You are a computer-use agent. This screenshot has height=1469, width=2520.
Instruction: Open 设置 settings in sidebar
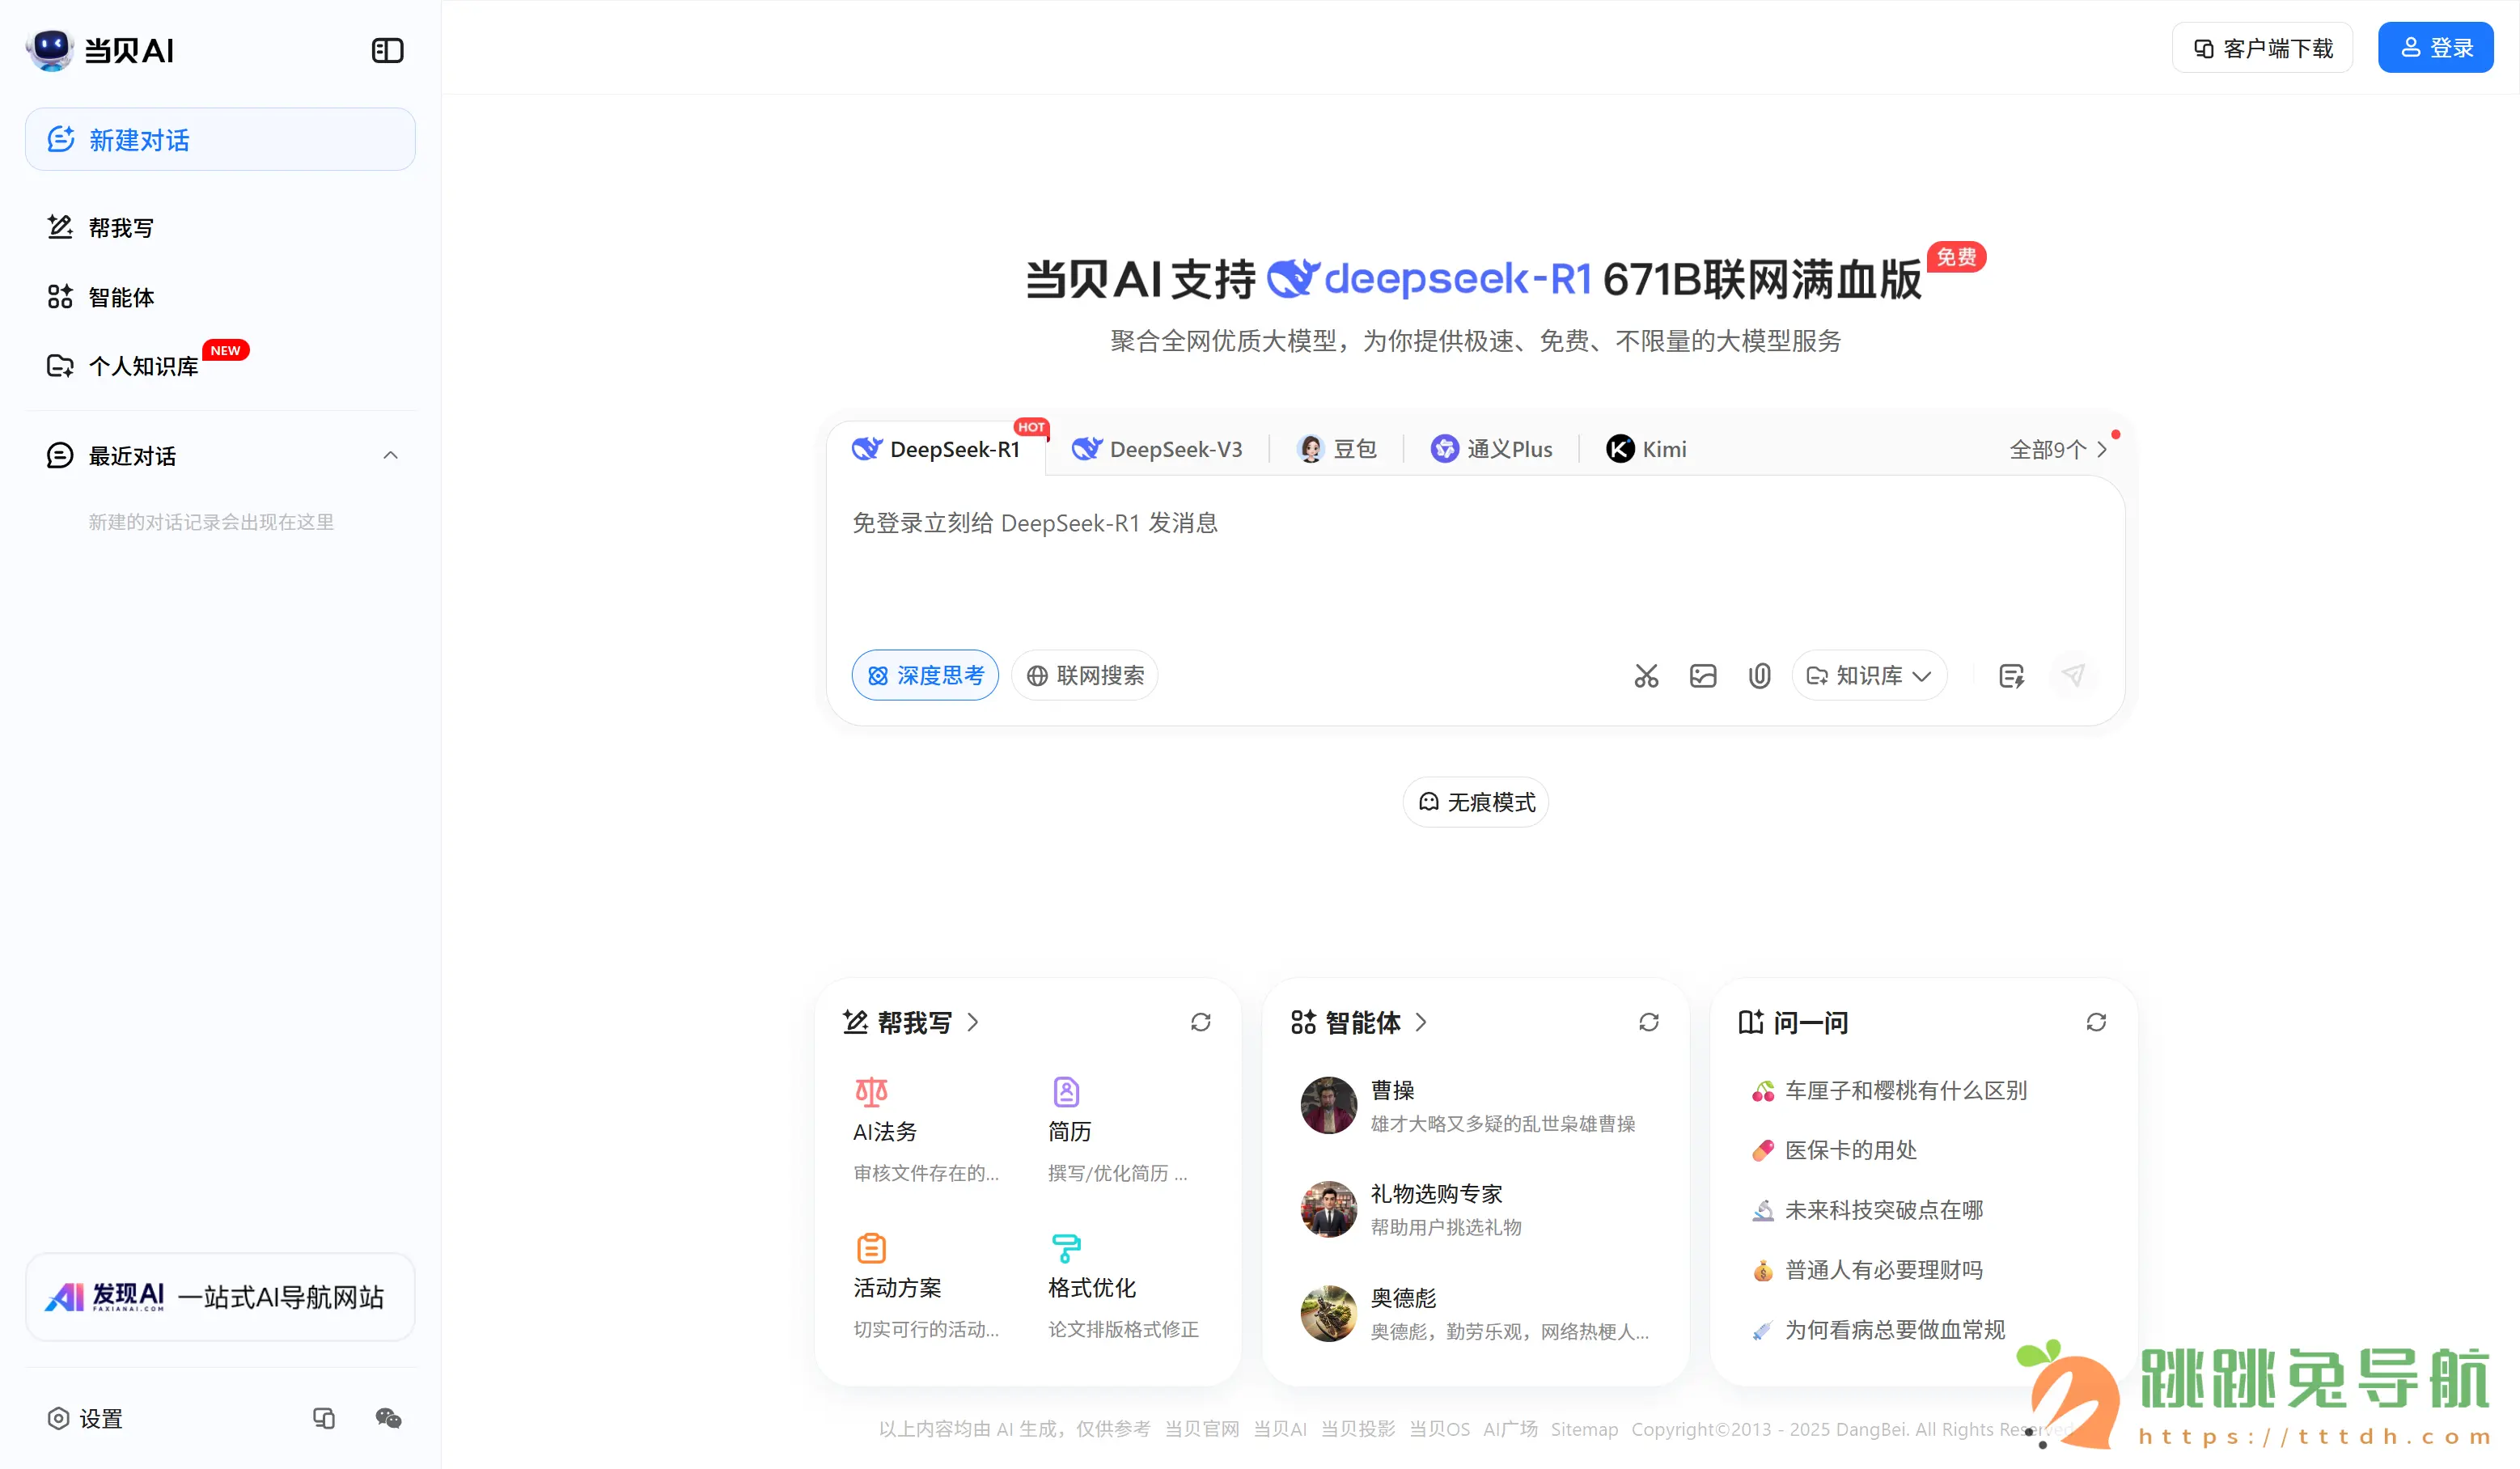(x=85, y=1418)
